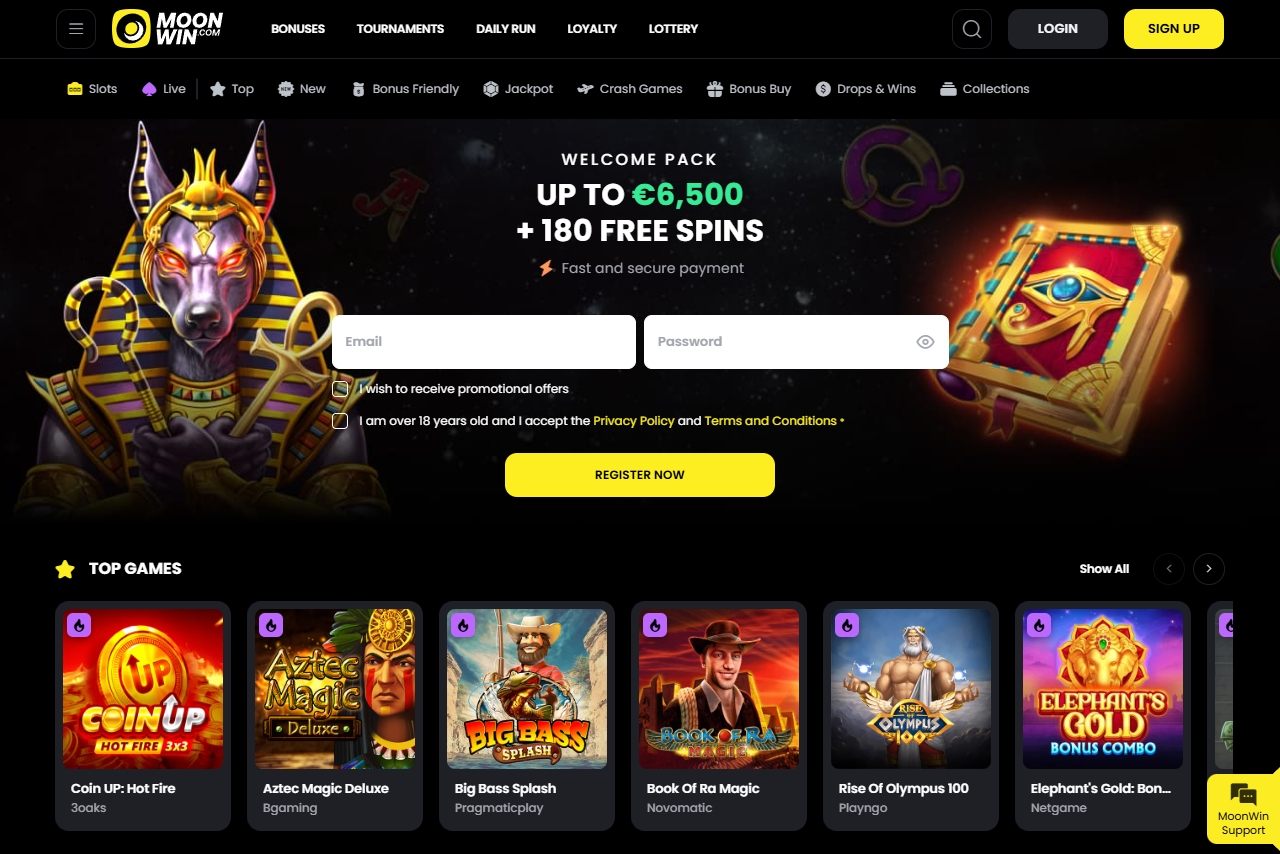The height and width of the screenshot is (854, 1280).
Task: Tick the promotional offers checkbox
Action: (x=340, y=389)
